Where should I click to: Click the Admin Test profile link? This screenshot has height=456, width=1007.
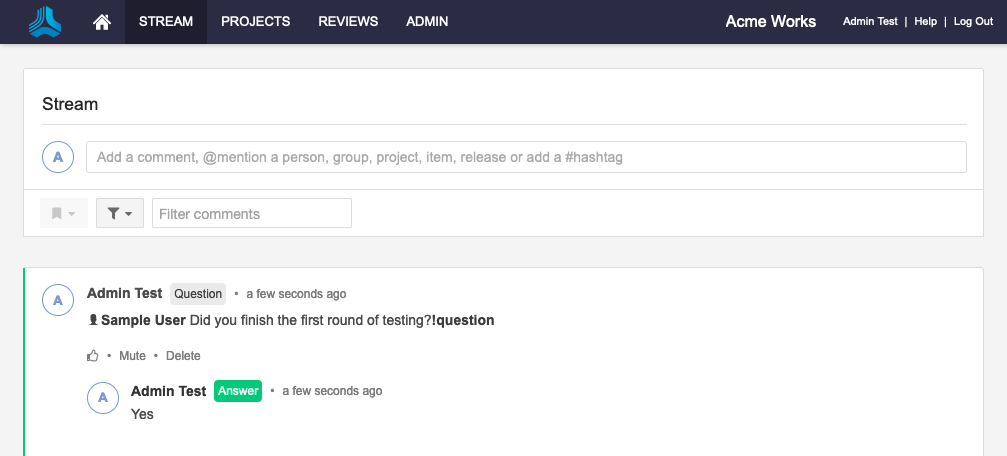[x=870, y=22]
